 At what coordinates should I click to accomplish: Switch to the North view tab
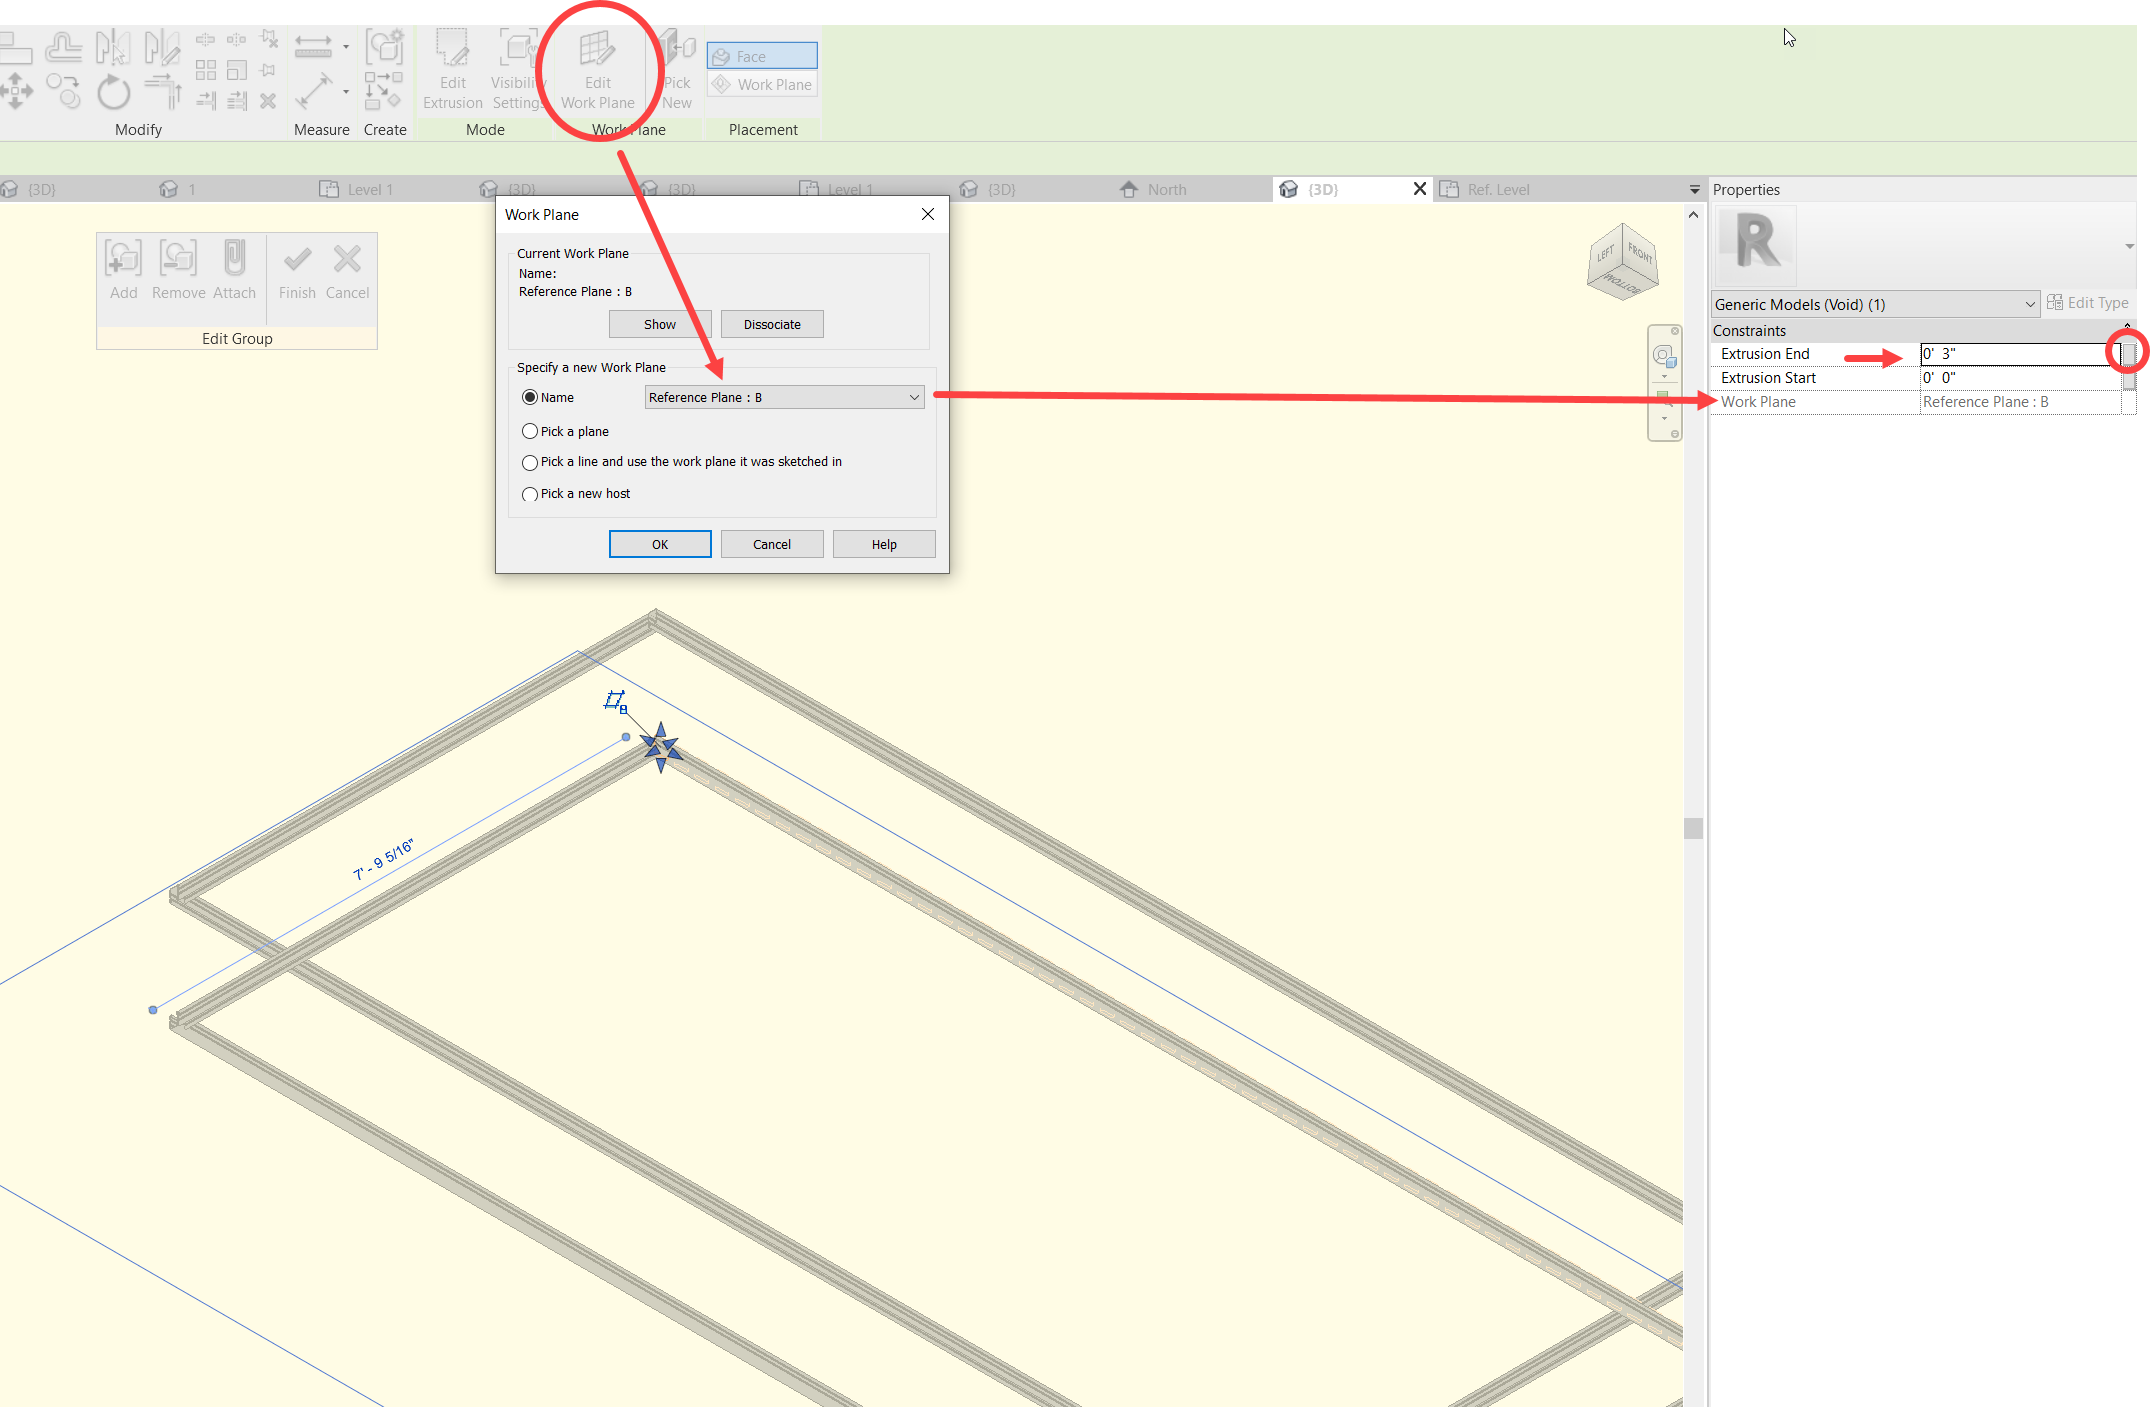[x=1166, y=188]
